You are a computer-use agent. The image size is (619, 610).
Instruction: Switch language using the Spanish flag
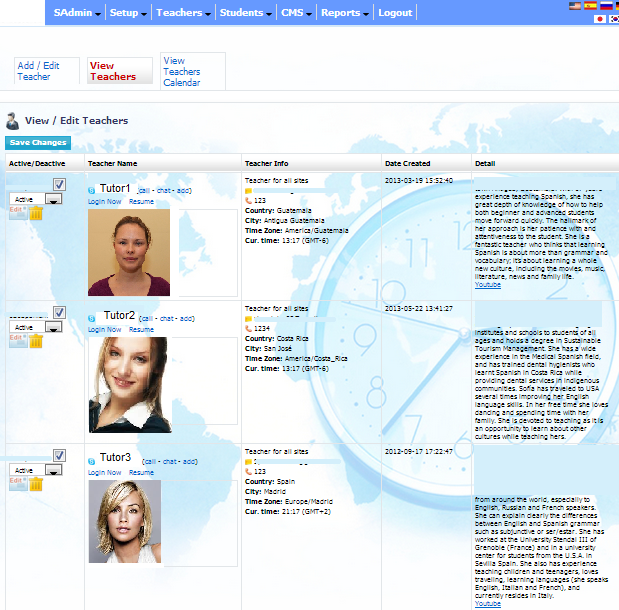589,6
